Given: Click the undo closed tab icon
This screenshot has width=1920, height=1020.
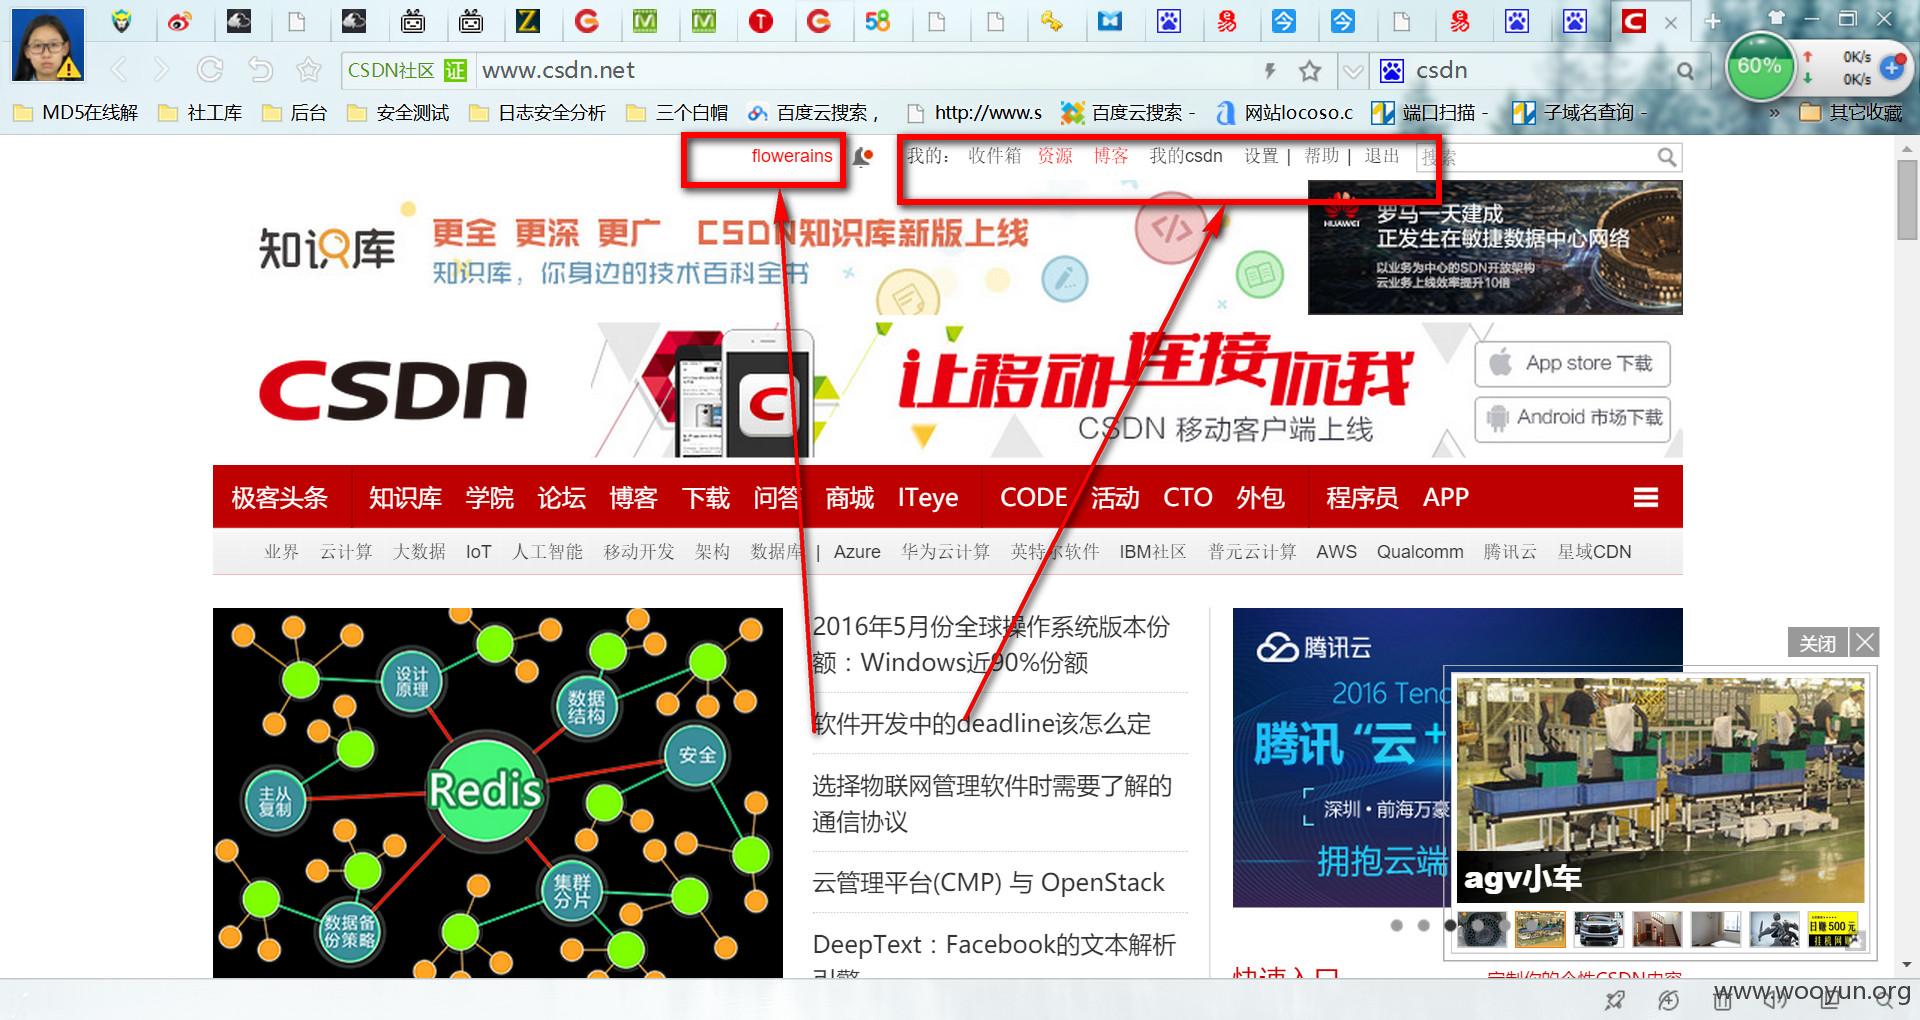Looking at the screenshot, I should (x=260, y=70).
